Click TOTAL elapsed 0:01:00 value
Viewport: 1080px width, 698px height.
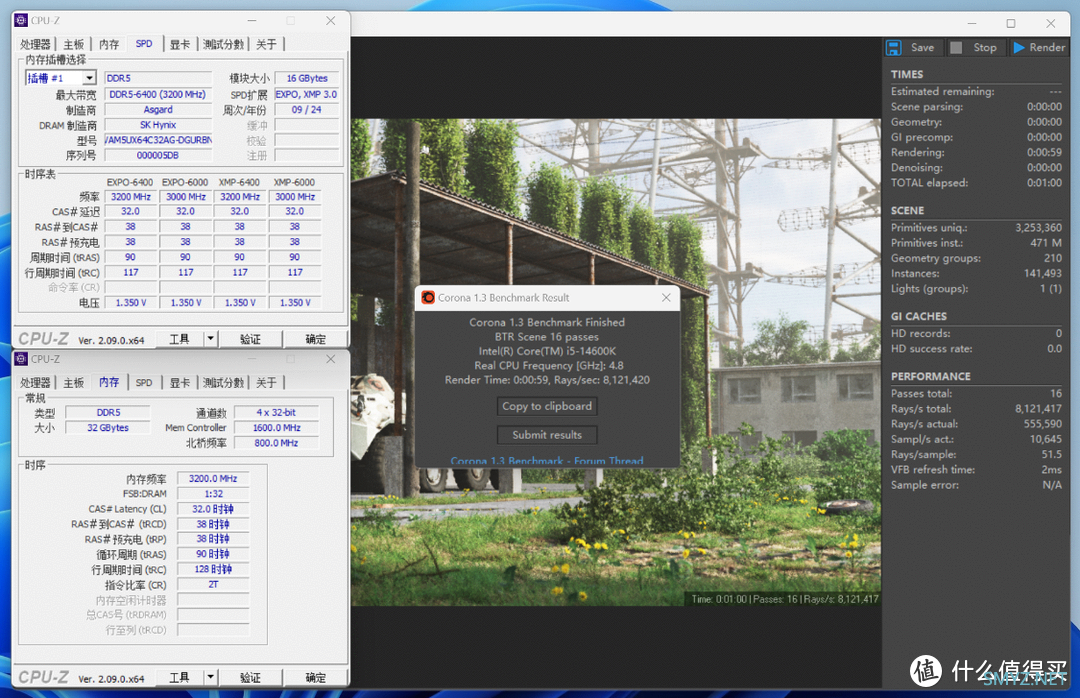click(x=1044, y=183)
